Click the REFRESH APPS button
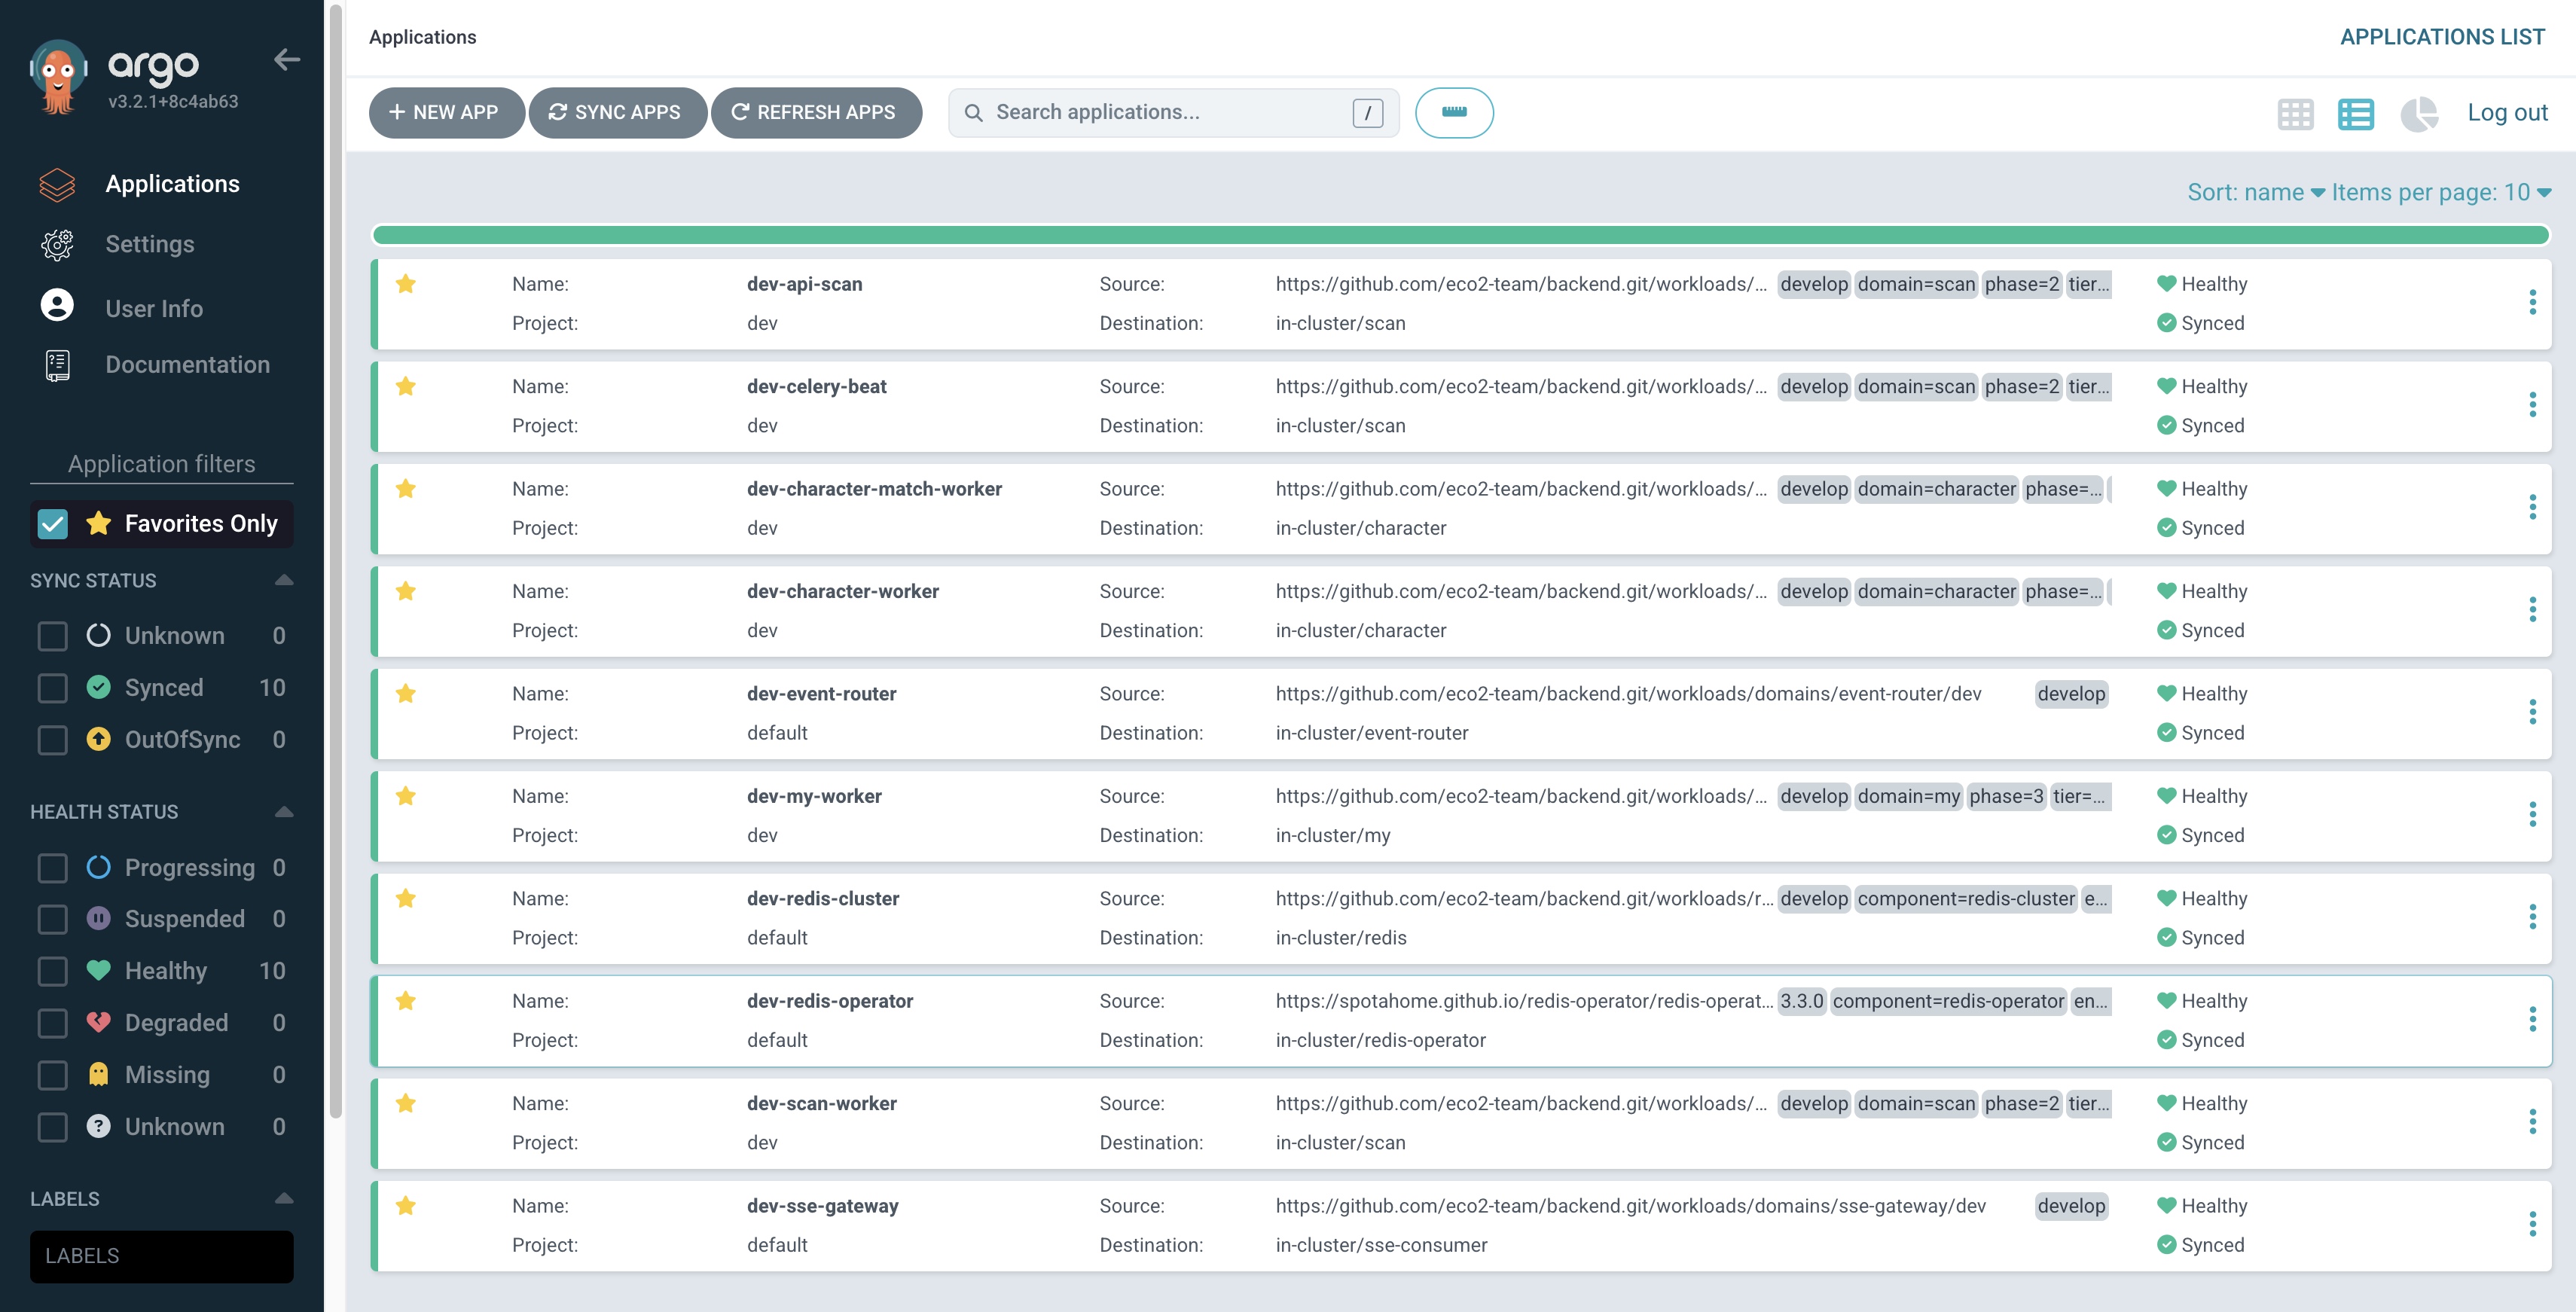 pos(816,113)
